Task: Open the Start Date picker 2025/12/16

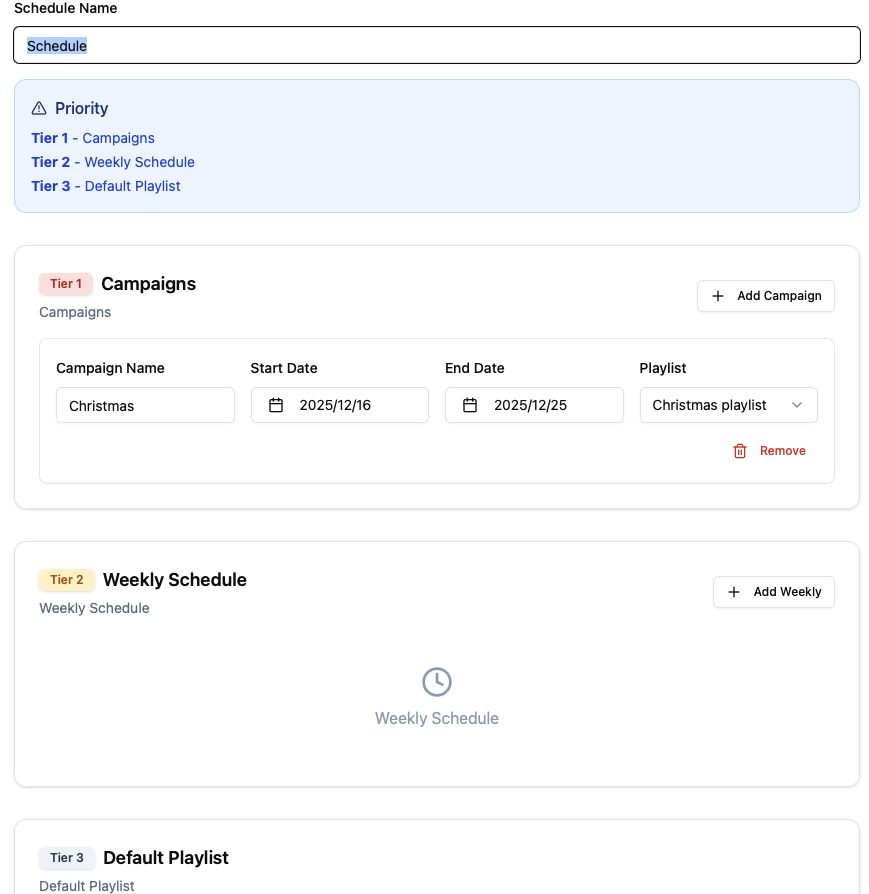Action: [340, 405]
